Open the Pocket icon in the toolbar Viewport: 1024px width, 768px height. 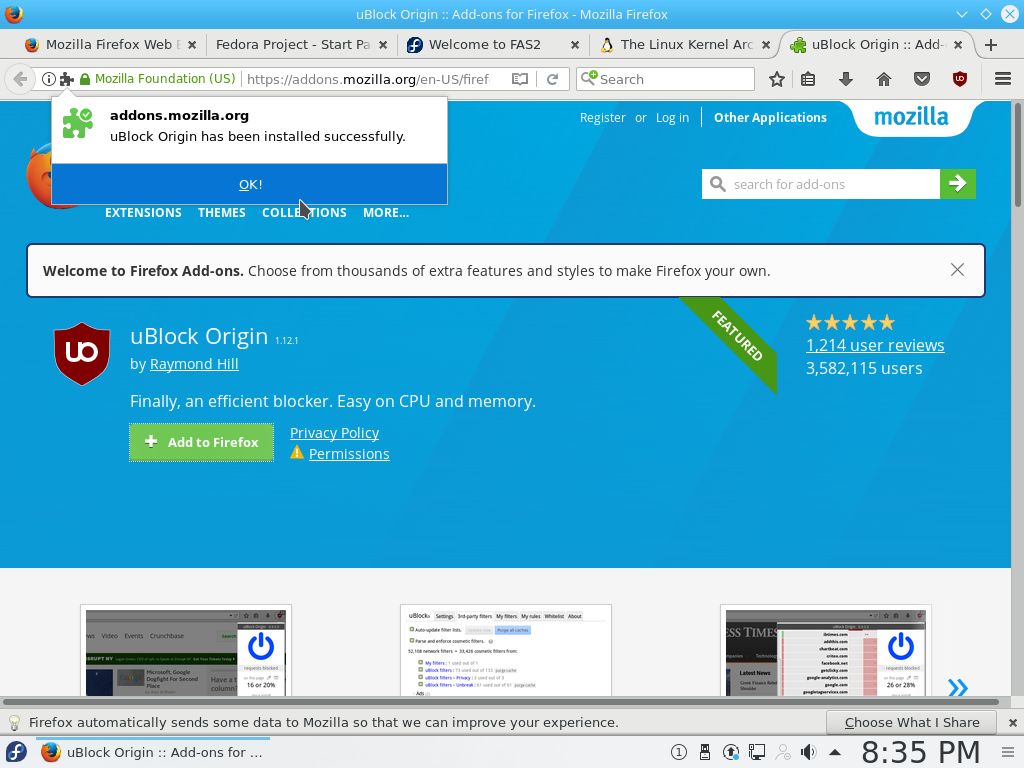(x=921, y=79)
